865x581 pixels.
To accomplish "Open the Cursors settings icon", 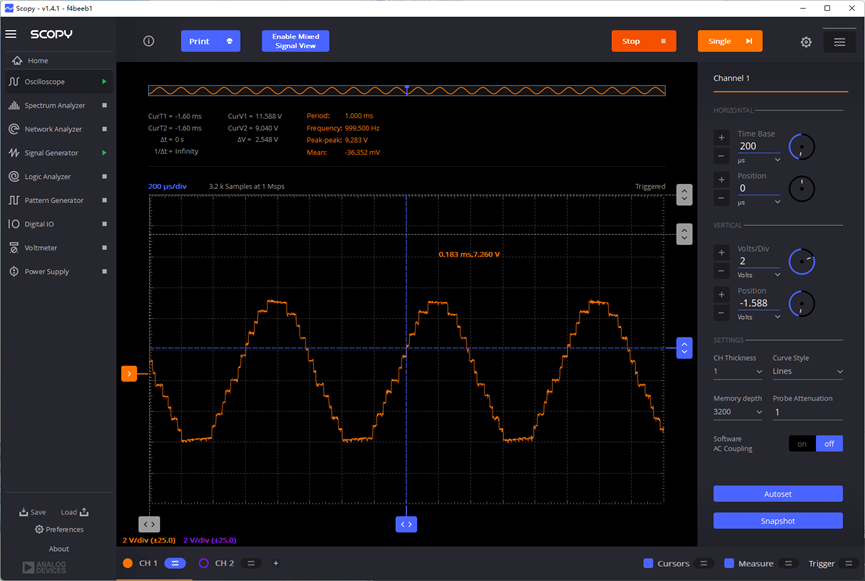I will click(x=704, y=563).
